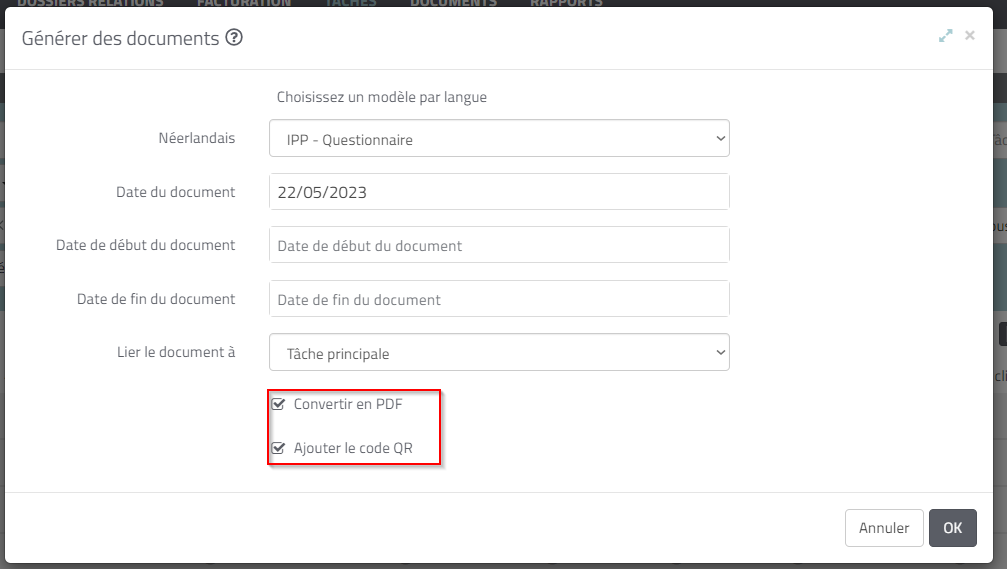The image size is (1007, 569).
Task: Expand dialog with the fullscreen arrows icon
Action: click(x=945, y=36)
